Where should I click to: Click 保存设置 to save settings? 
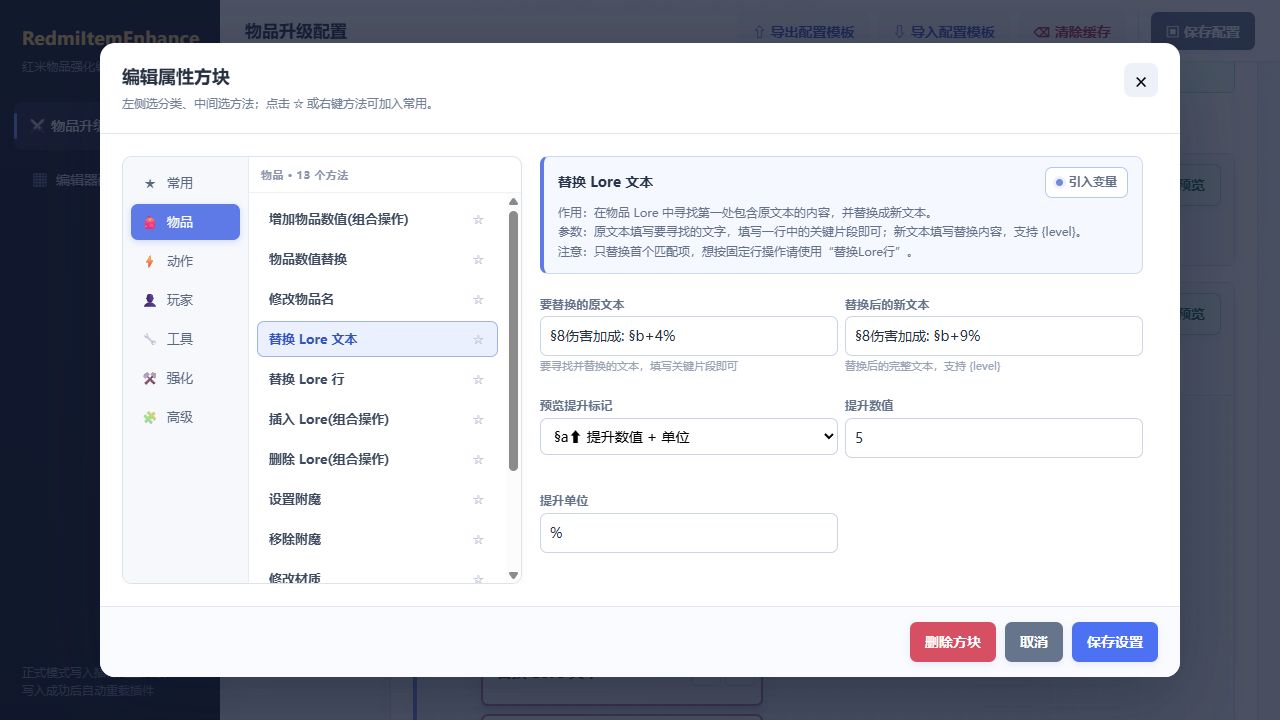click(x=1115, y=642)
